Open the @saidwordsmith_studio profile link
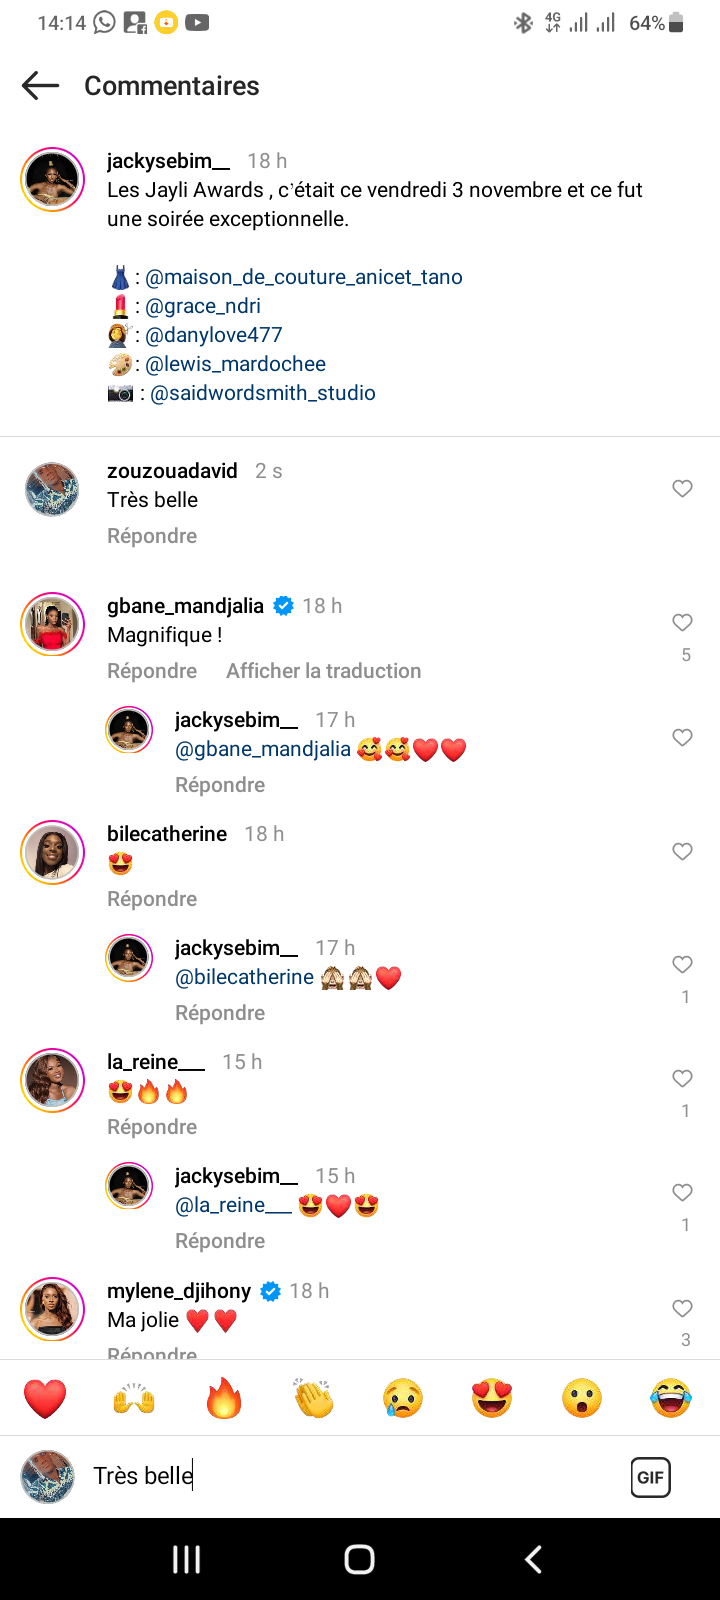 263,393
